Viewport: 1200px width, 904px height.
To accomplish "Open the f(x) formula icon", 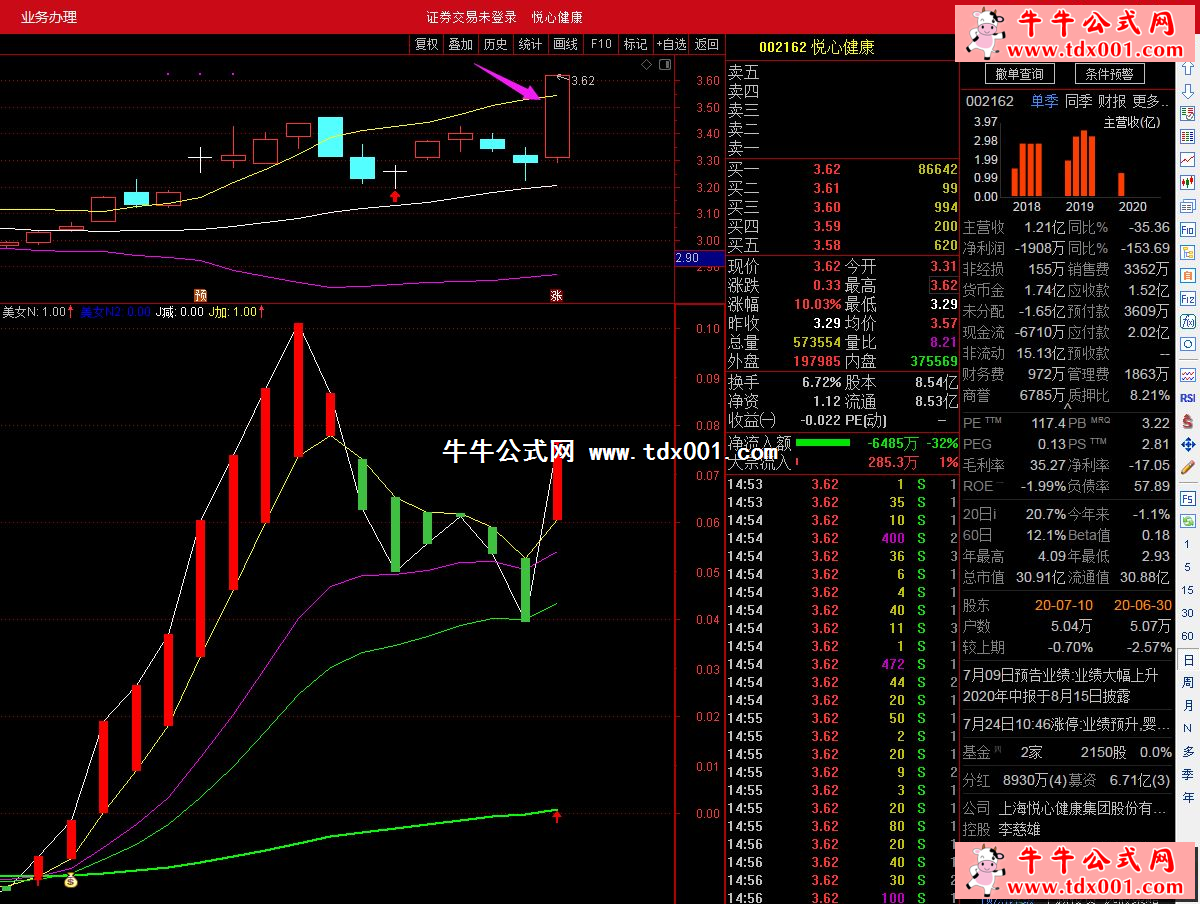I will [1188, 321].
